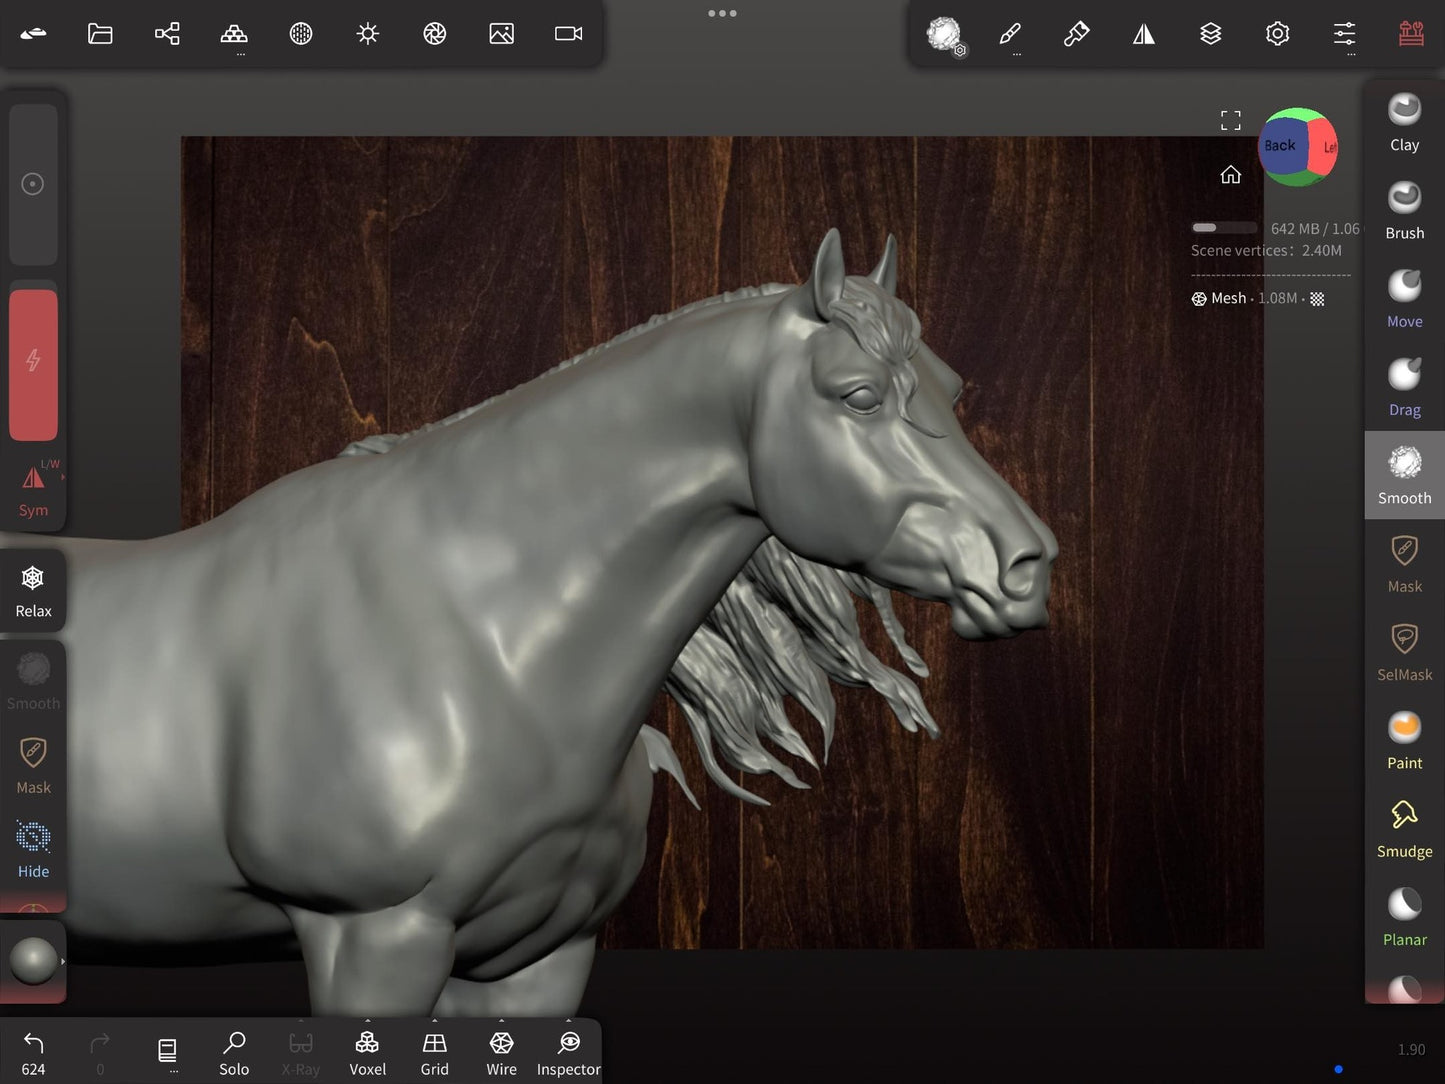
Task: Open the Camera menu
Action: (568, 34)
